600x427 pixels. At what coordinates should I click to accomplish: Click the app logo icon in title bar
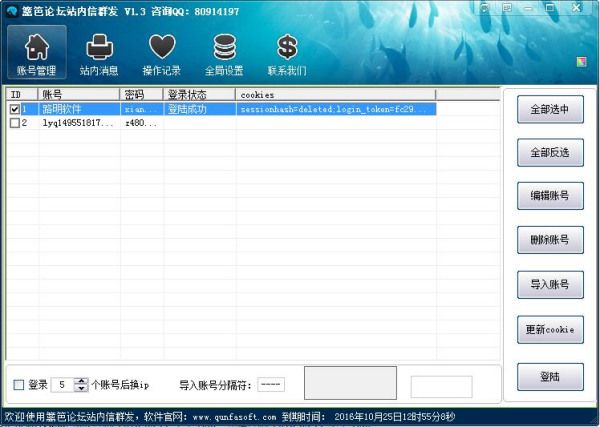click(10, 10)
